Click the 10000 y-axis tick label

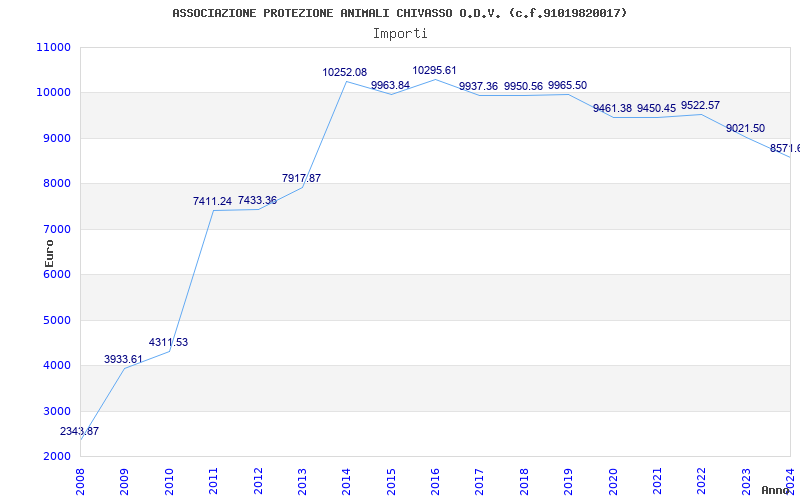tap(53, 93)
